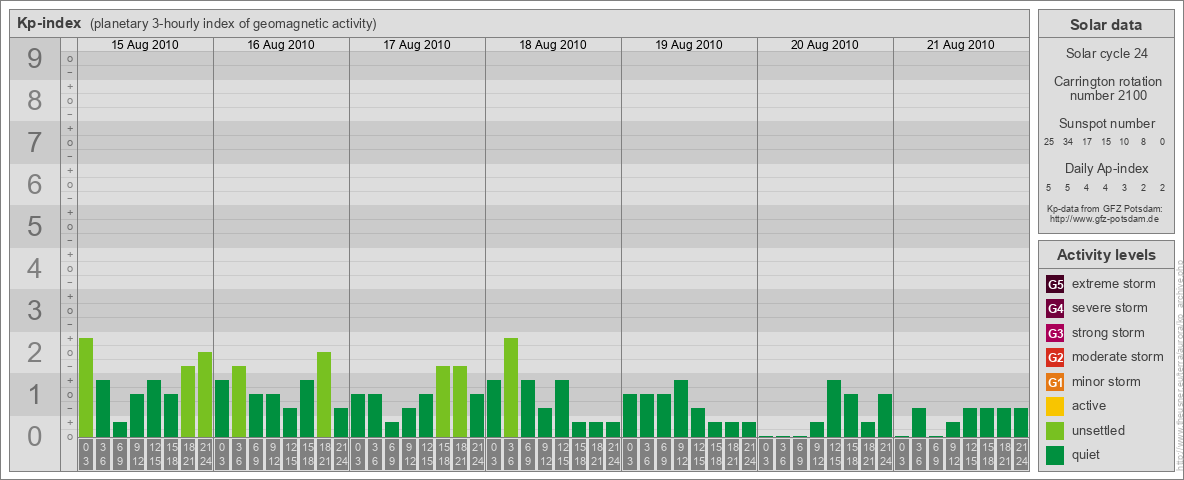This screenshot has width=1184, height=480.
Task: Click the 15 Aug 0-3 time label
Action: coord(86,454)
